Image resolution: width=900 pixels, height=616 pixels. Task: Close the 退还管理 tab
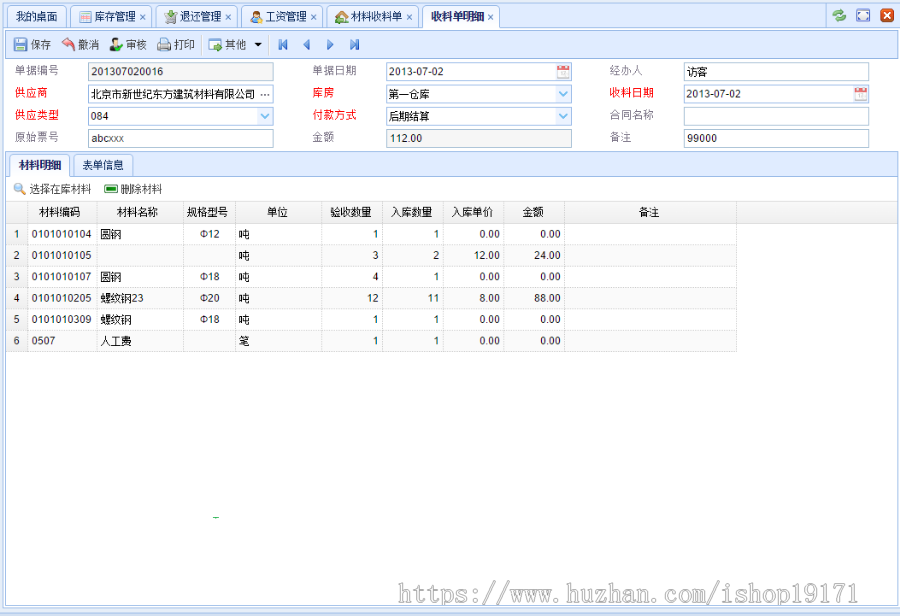pyautogui.click(x=228, y=17)
